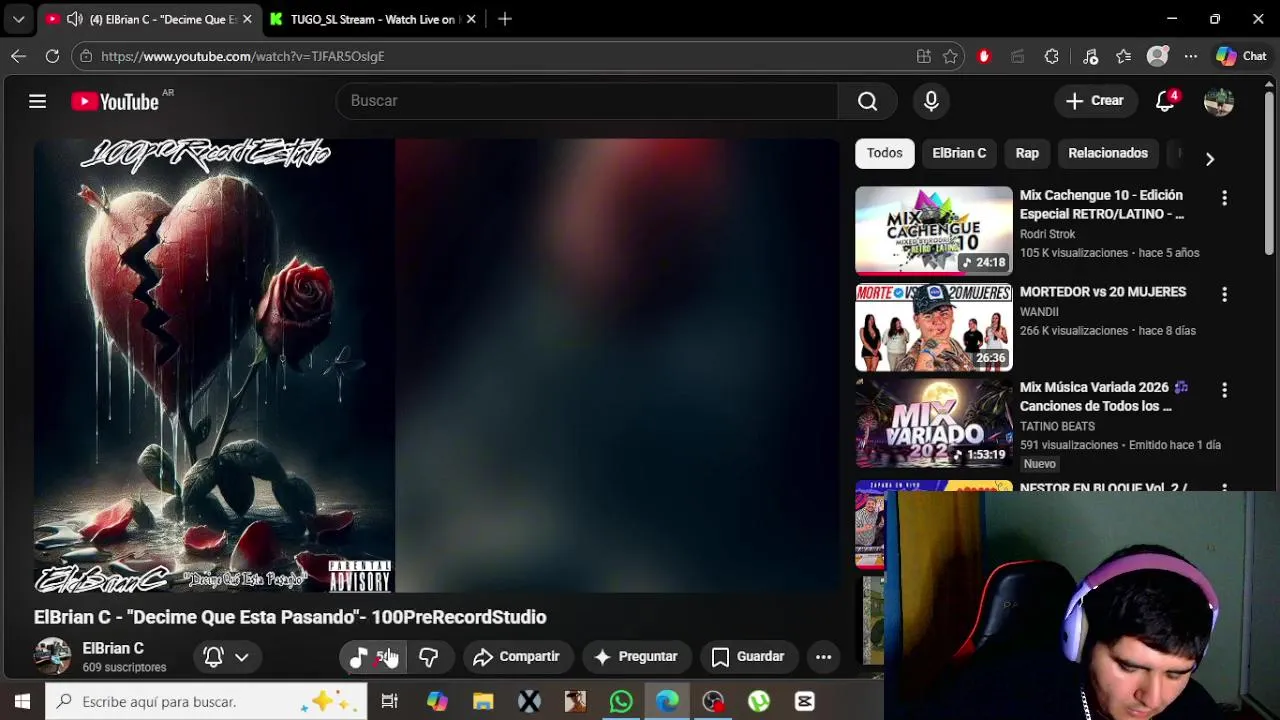
Task: Like the video with the thumbs-up button
Action: click(373, 657)
